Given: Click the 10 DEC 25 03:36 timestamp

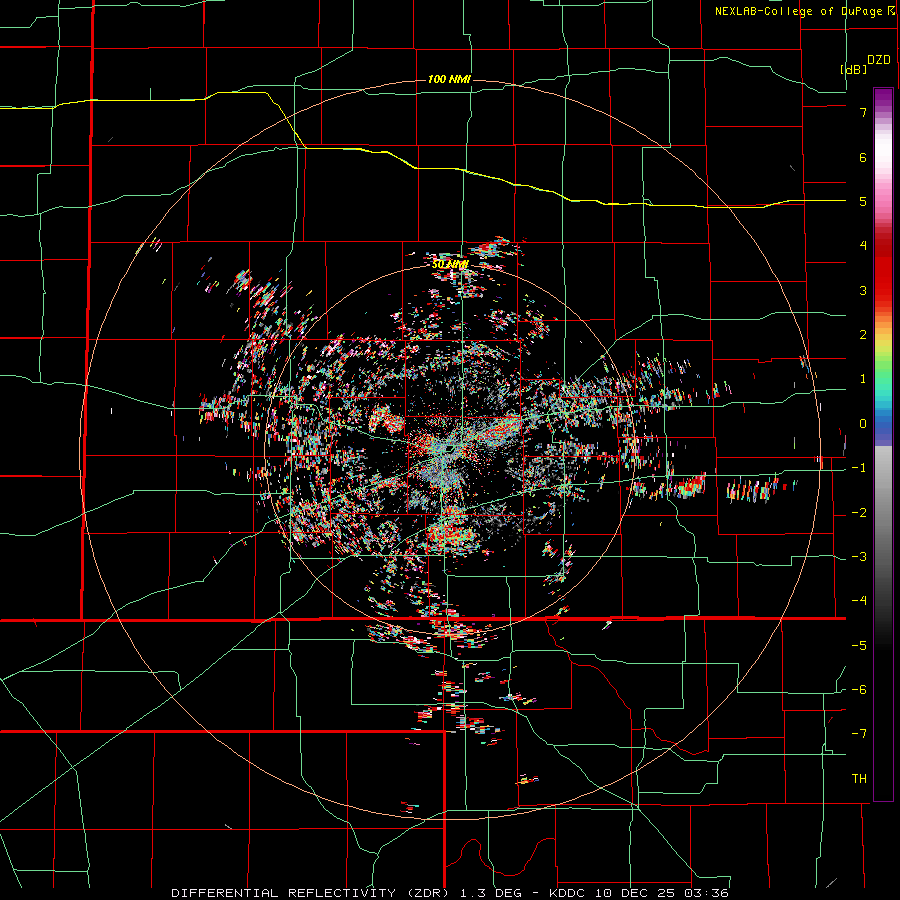Looking at the screenshot, I should [662, 893].
